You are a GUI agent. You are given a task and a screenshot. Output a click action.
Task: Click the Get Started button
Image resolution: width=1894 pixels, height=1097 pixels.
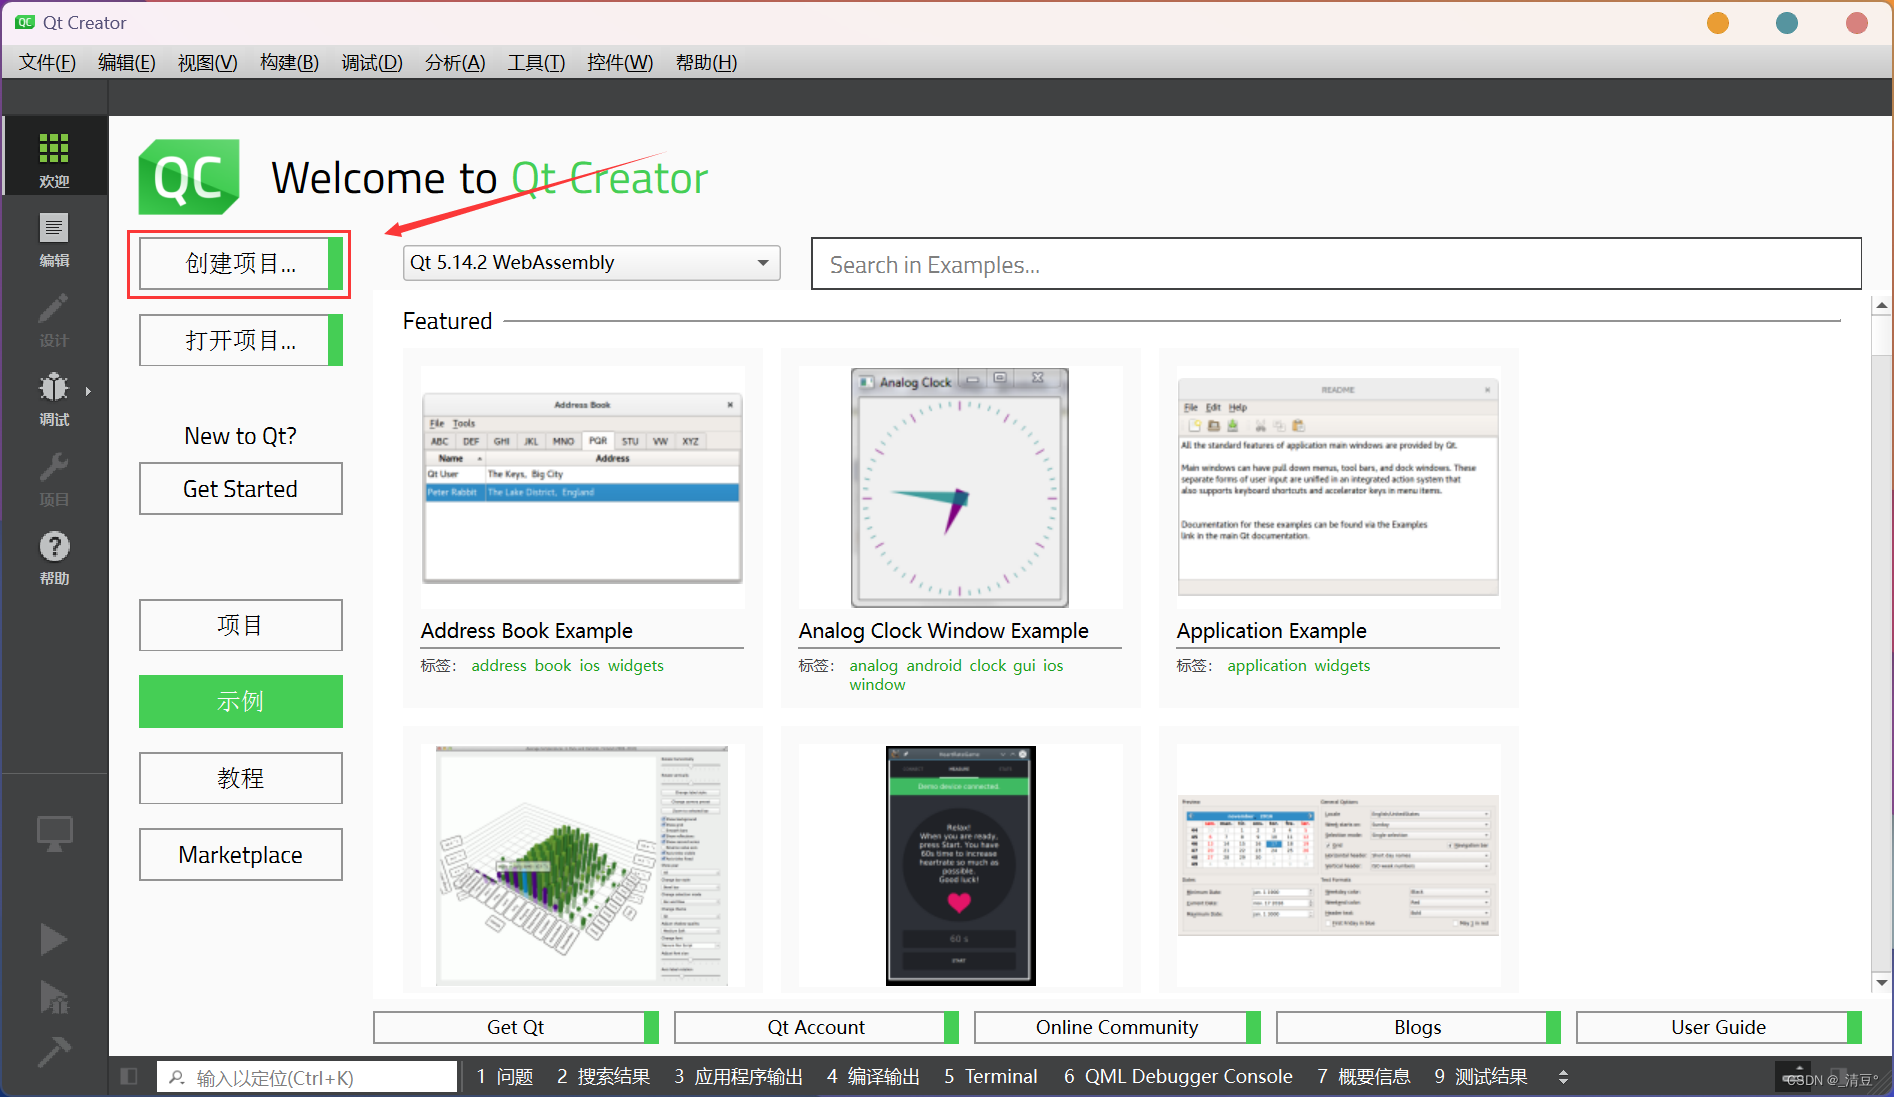[x=241, y=489]
